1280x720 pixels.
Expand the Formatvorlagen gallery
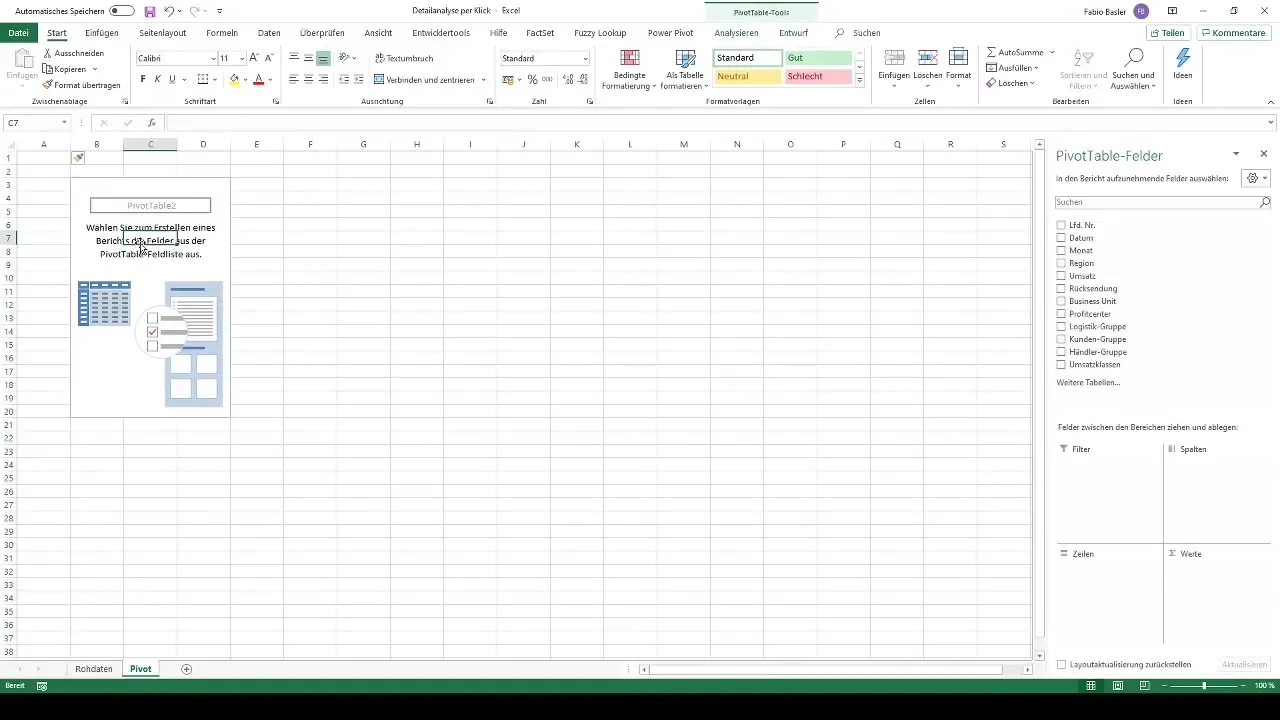pos(859,80)
